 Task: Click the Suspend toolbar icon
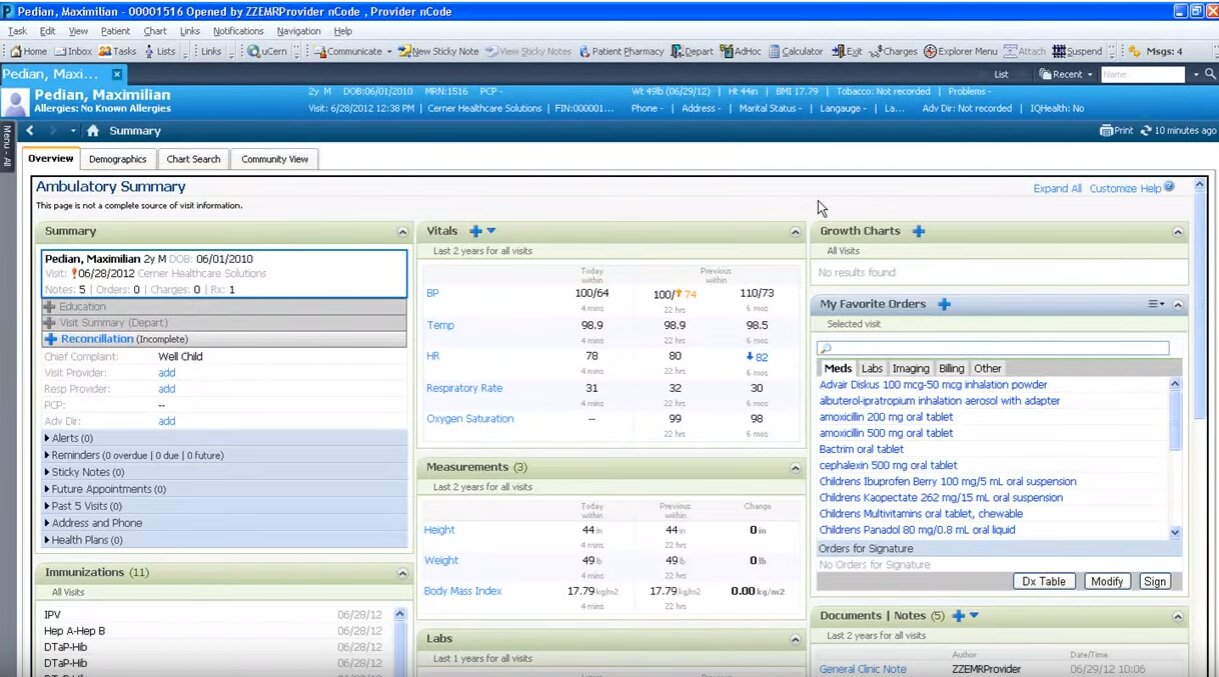click(1059, 51)
